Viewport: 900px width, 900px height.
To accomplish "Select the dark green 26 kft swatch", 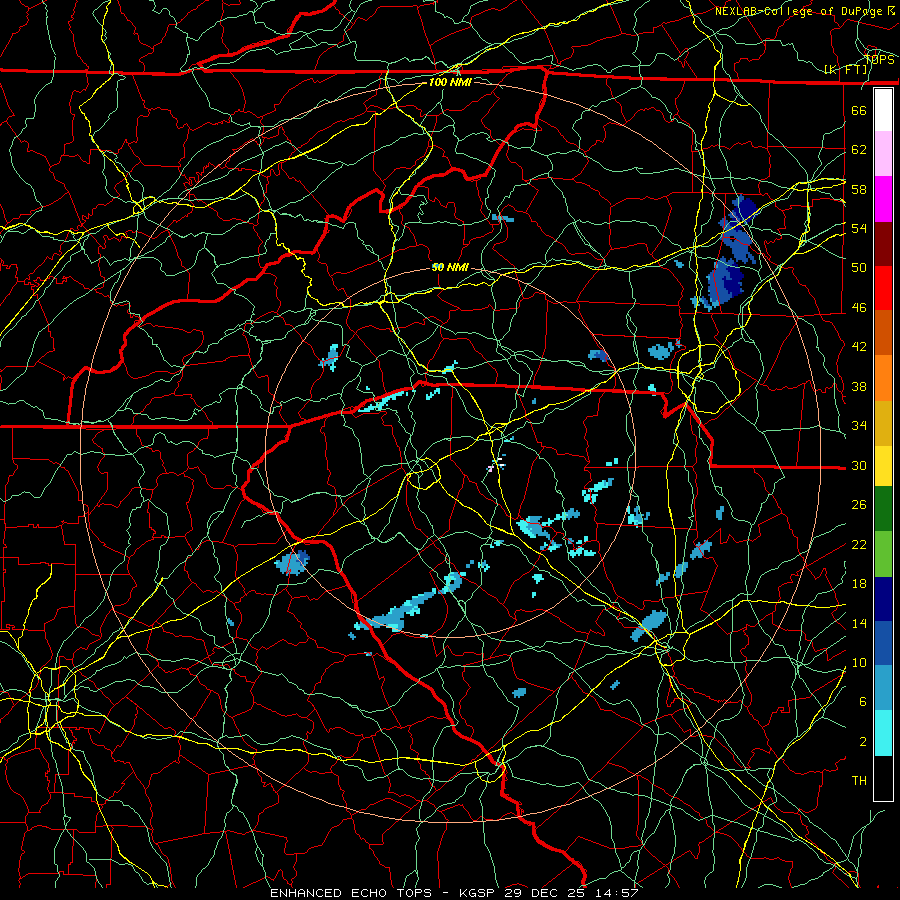I will pos(883,509).
